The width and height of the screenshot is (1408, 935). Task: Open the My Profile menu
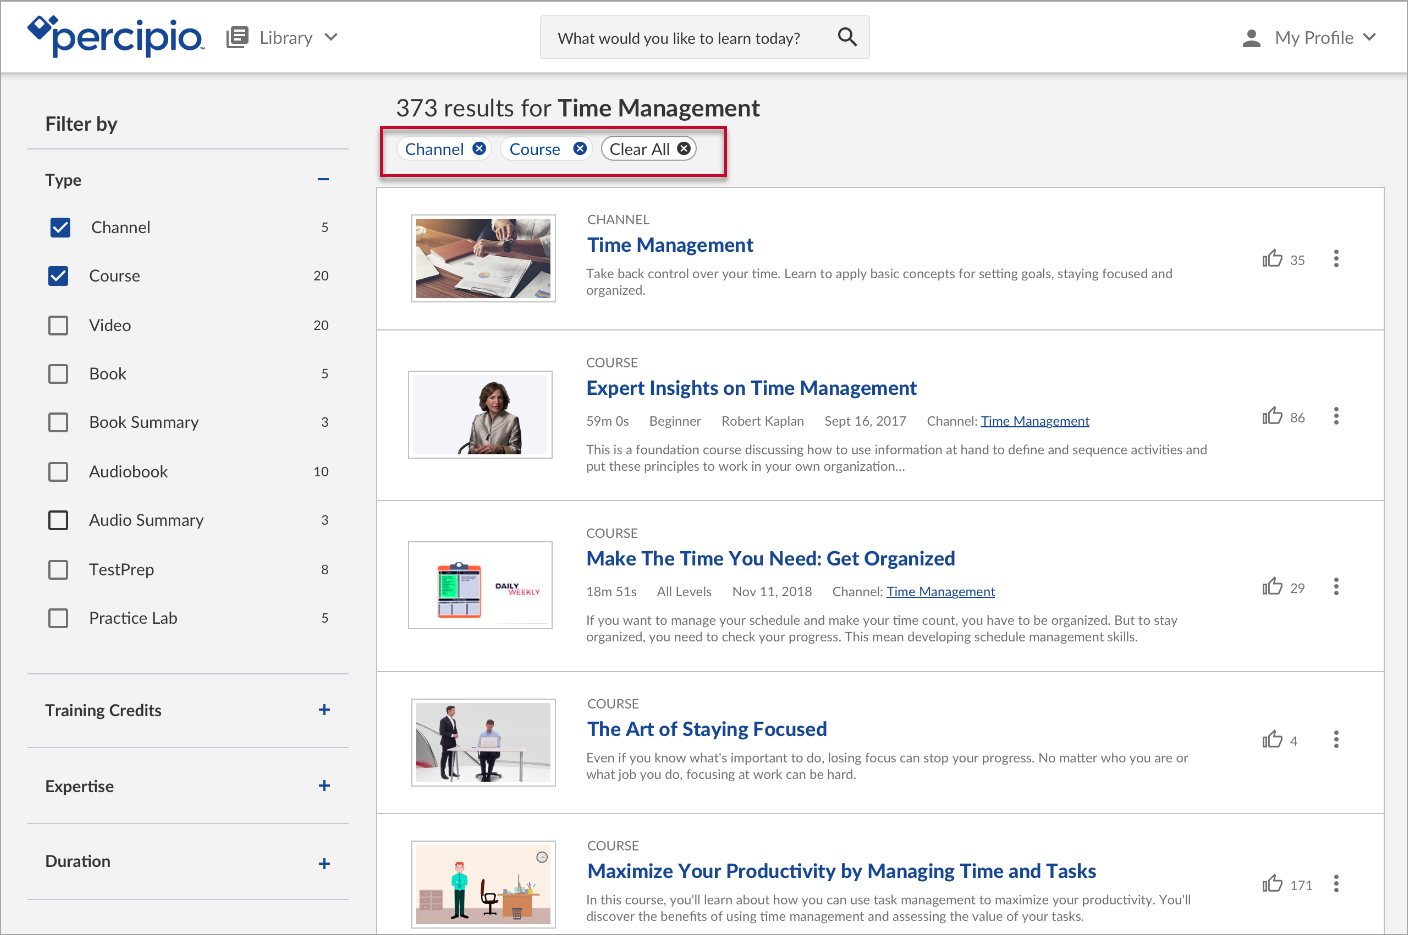(x=1310, y=38)
